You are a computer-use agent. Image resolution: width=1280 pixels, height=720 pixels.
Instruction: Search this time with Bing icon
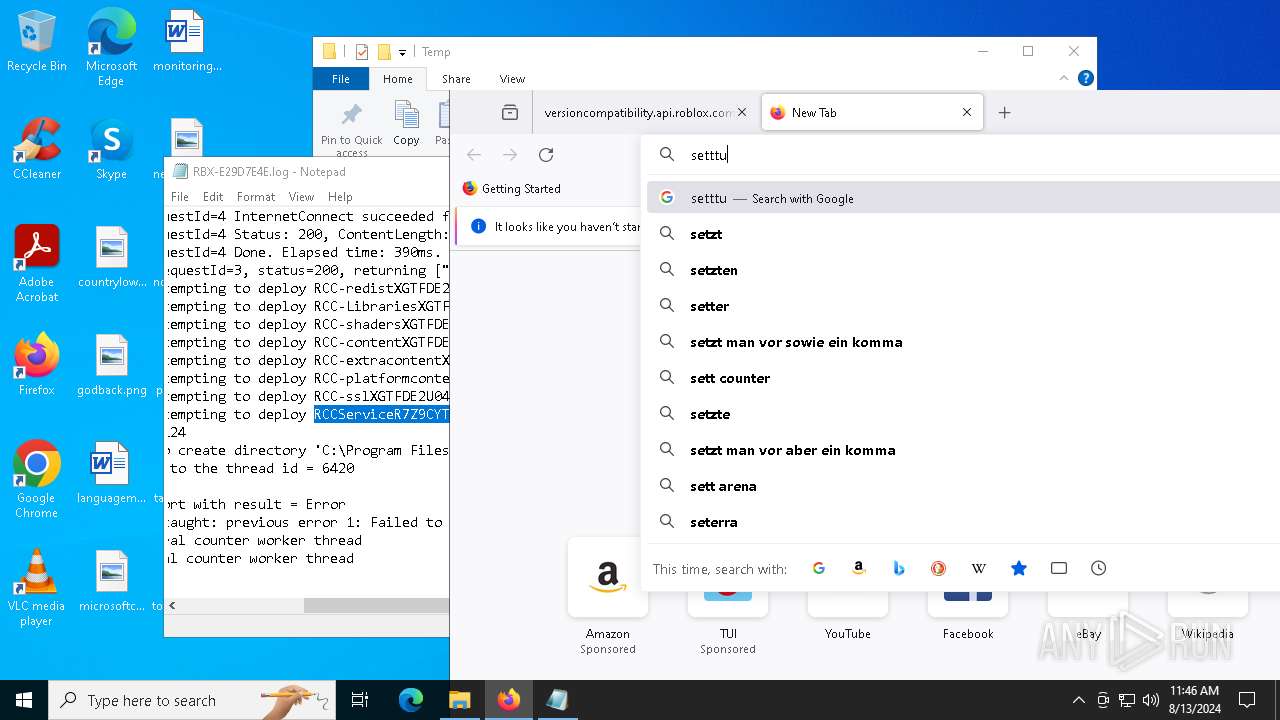click(899, 568)
